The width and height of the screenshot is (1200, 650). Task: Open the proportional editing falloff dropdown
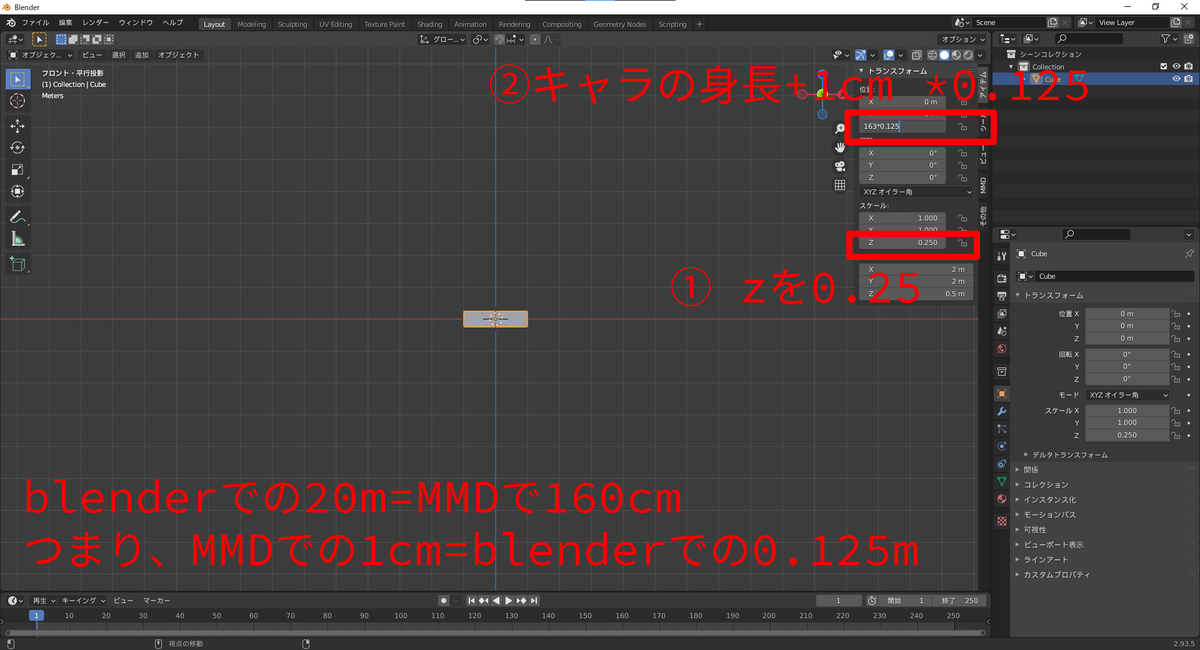[x=550, y=39]
